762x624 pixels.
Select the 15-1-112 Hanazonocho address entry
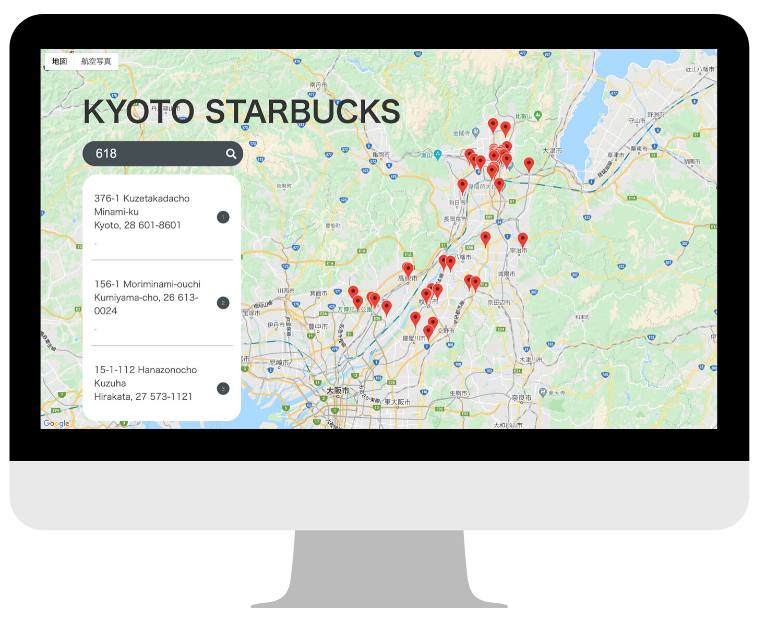162,383
